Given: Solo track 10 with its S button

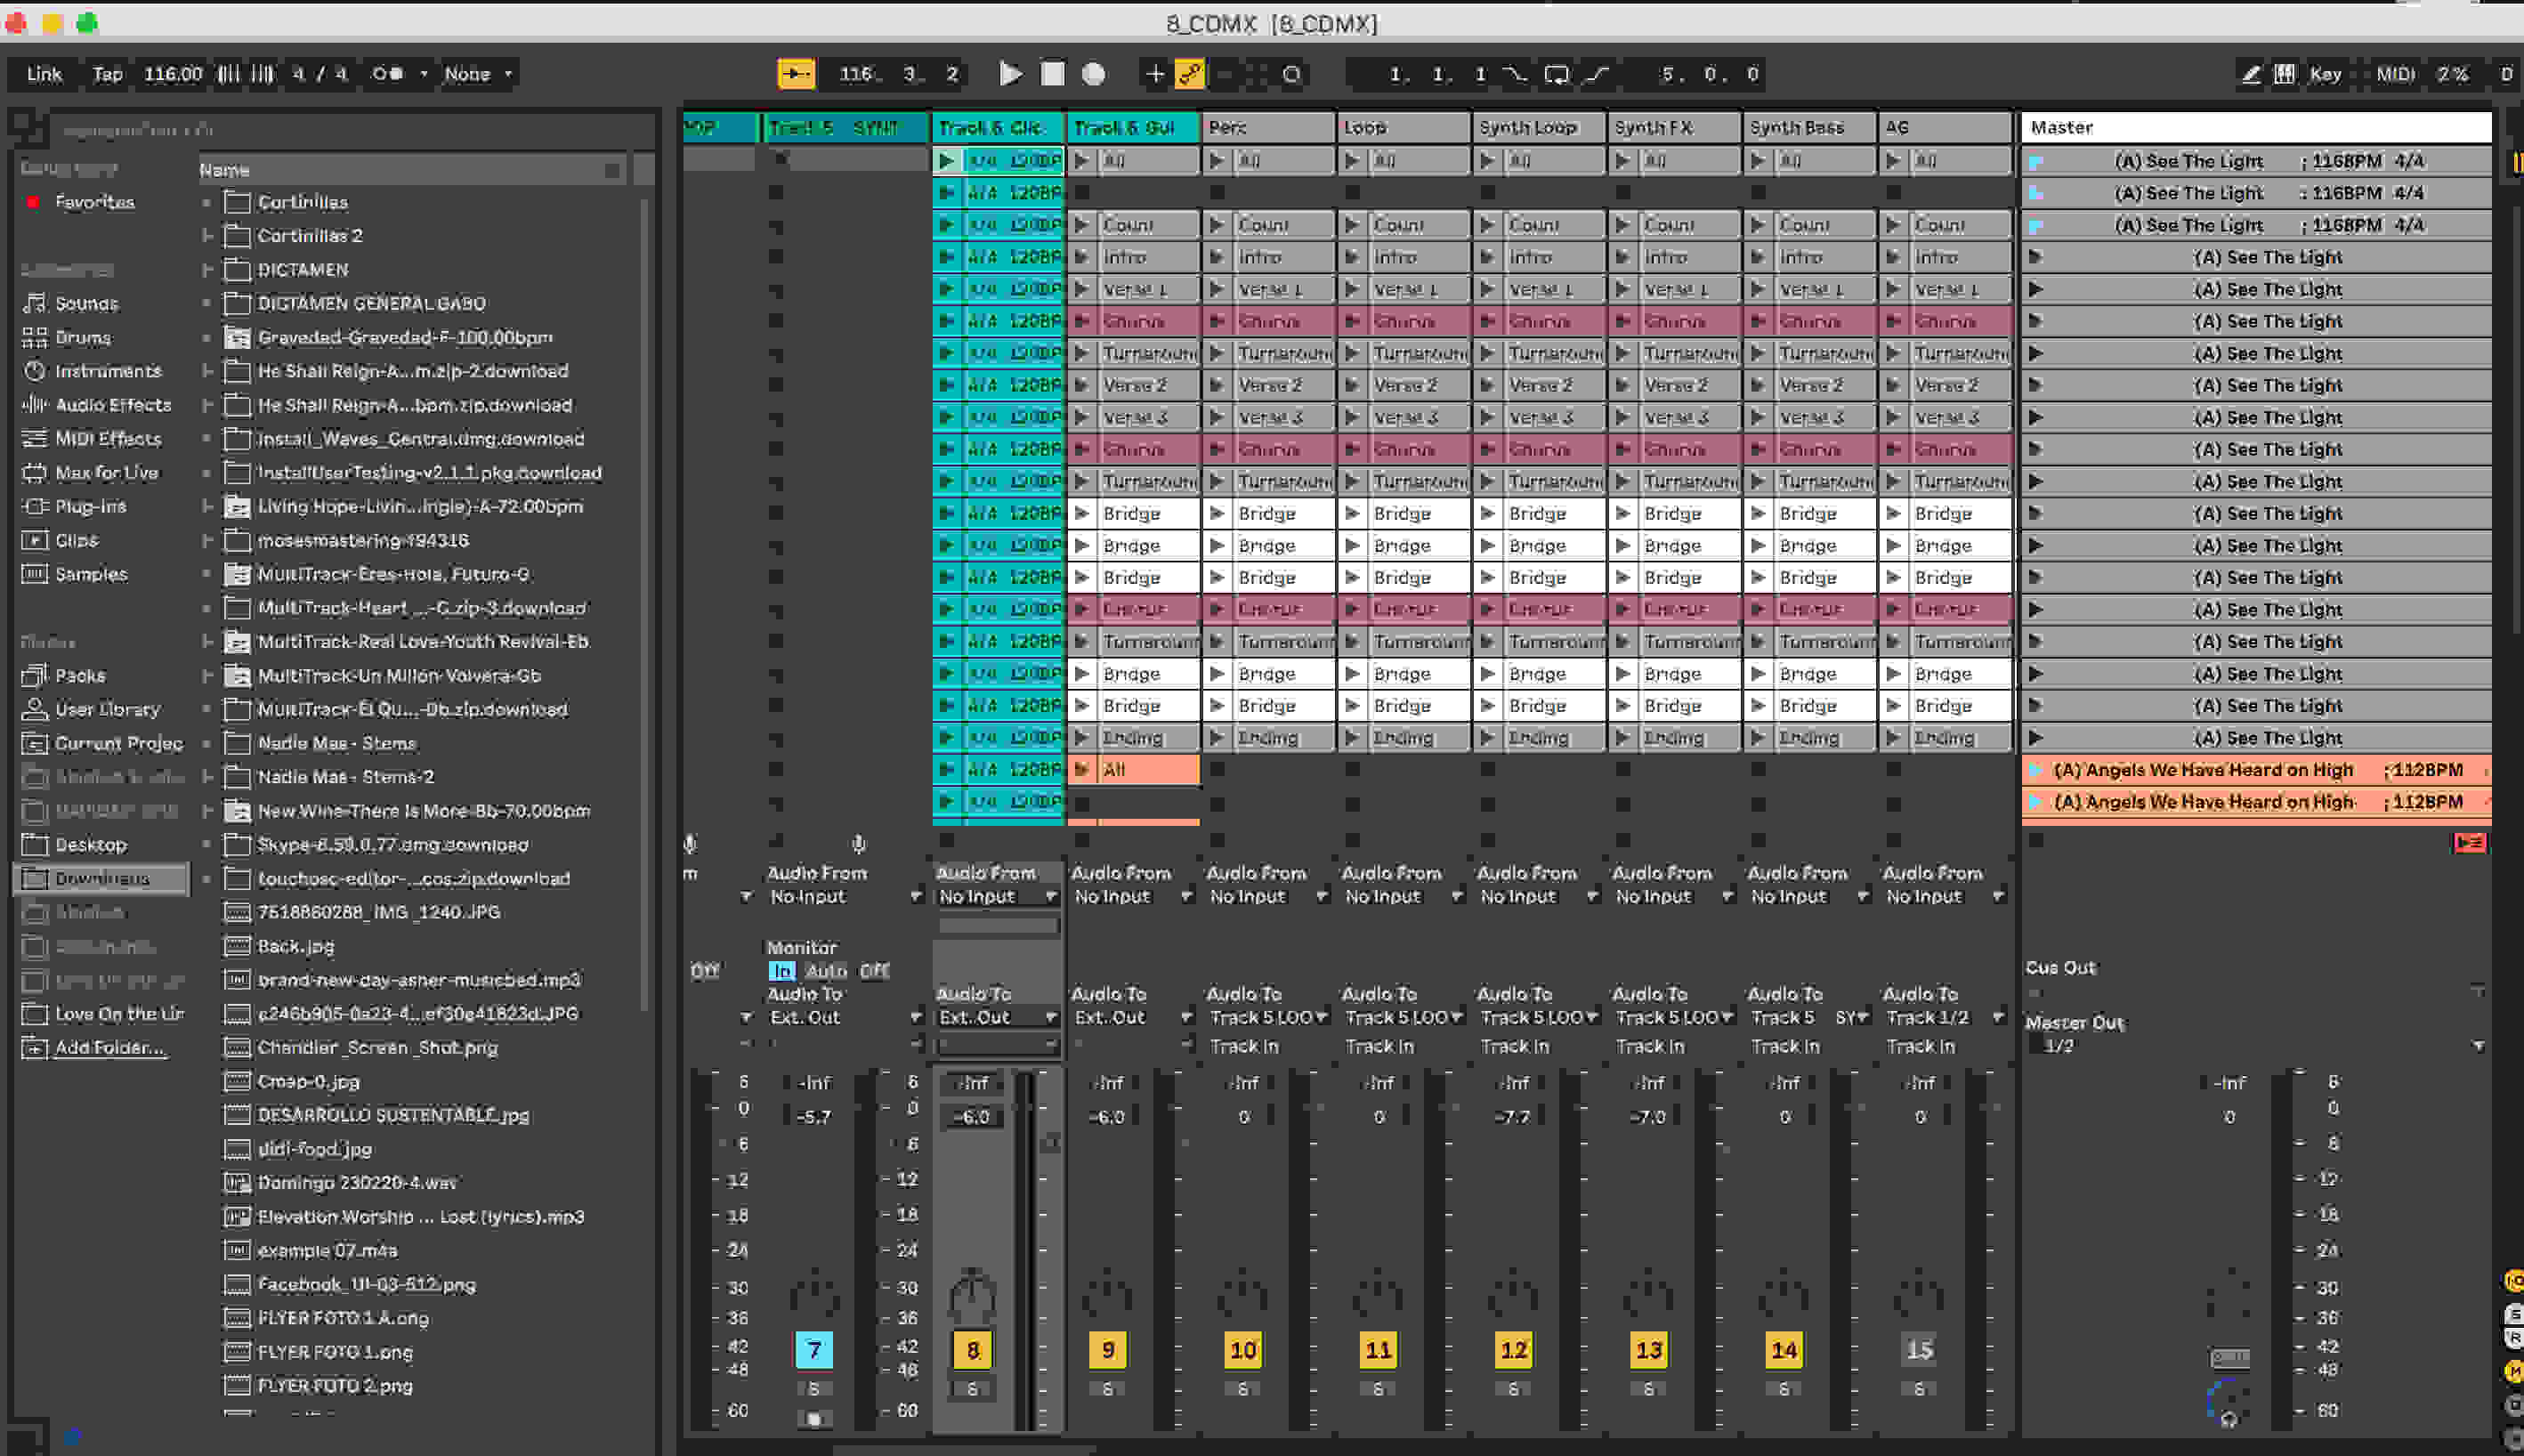Looking at the screenshot, I should tap(1242, 1388).
